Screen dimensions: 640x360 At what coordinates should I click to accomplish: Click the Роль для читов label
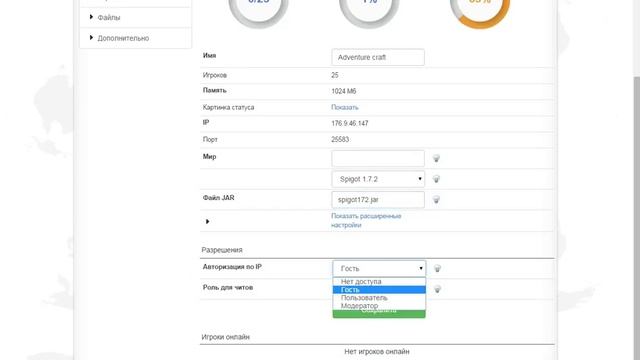[228, 287]
